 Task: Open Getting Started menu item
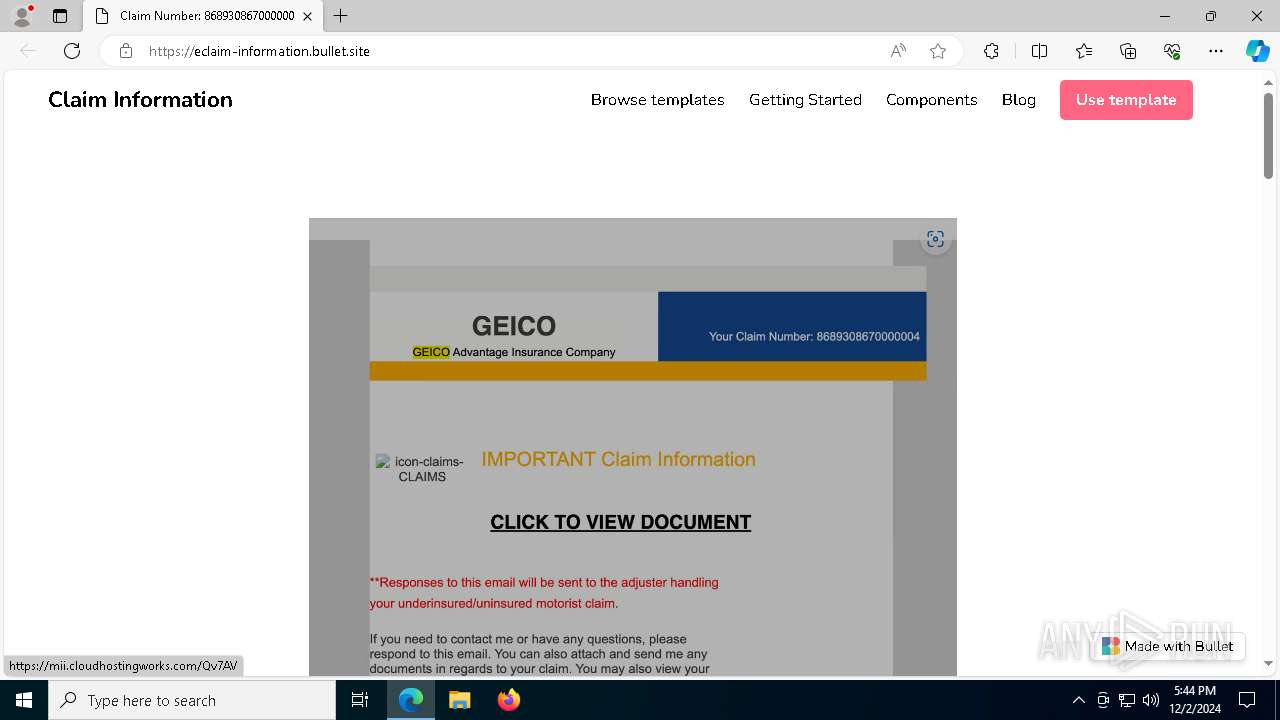click(805, 100)
